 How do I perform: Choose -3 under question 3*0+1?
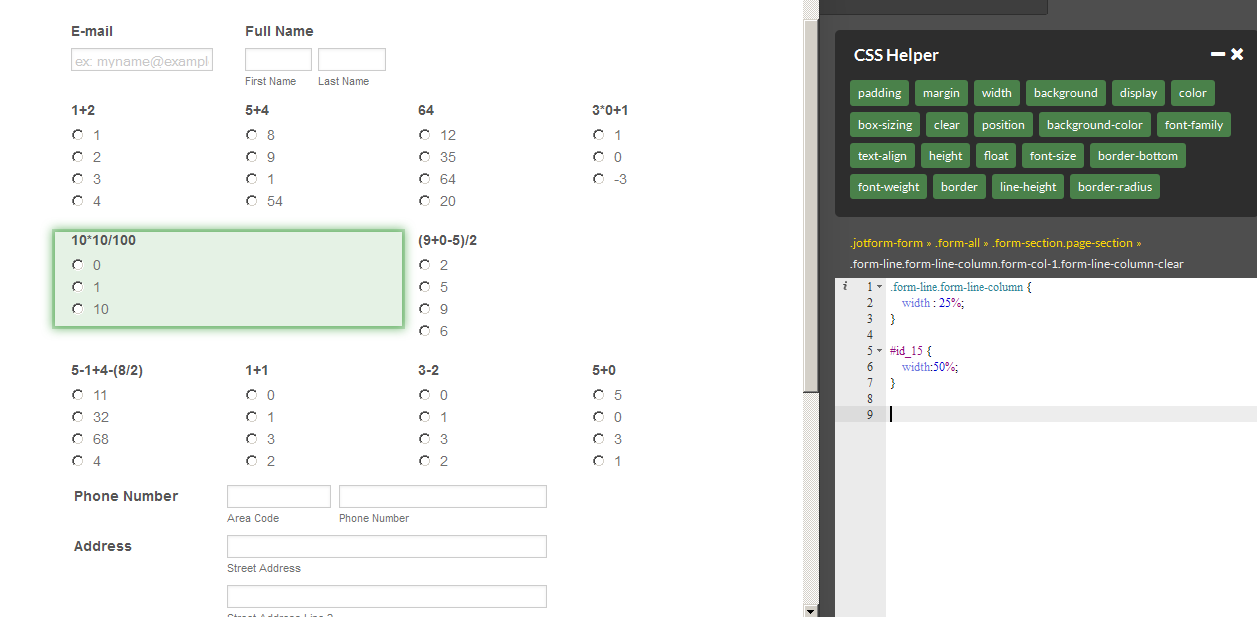(x=599, y=179)
